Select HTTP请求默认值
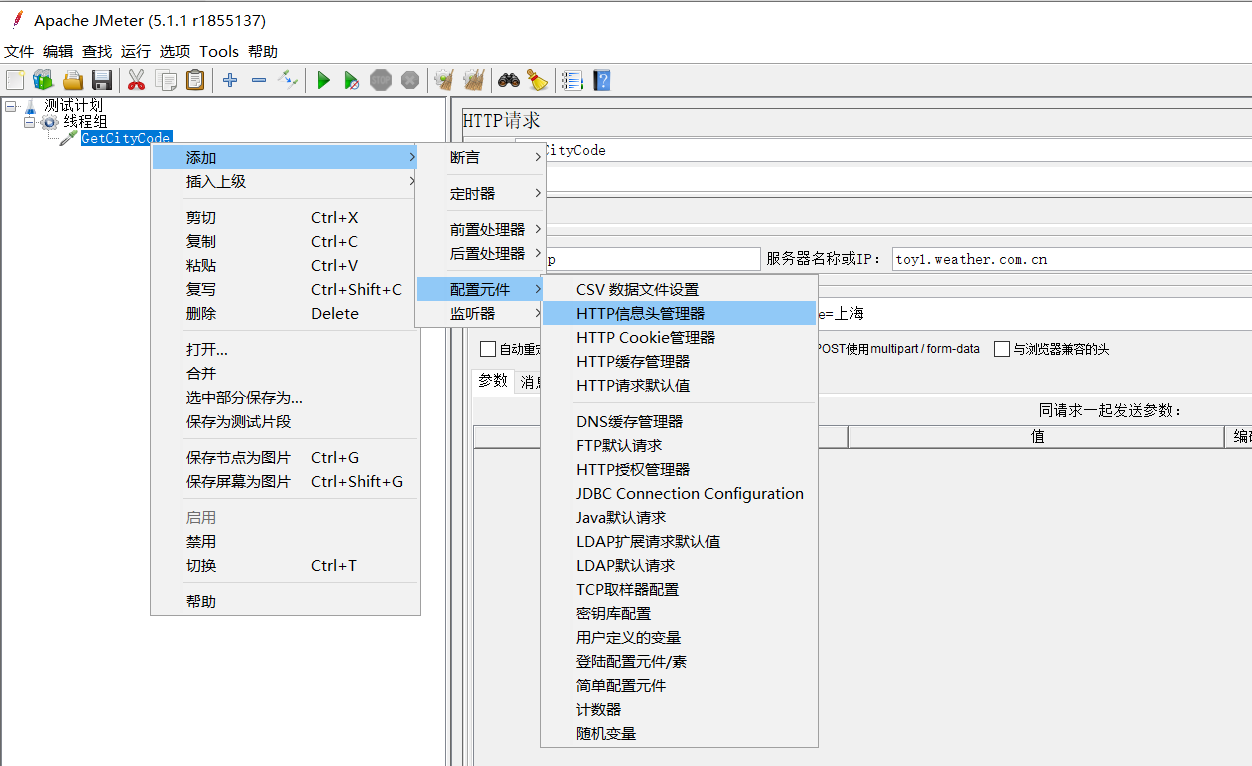The width and height of the screenshot is (1252, 766). click(680, 386)
